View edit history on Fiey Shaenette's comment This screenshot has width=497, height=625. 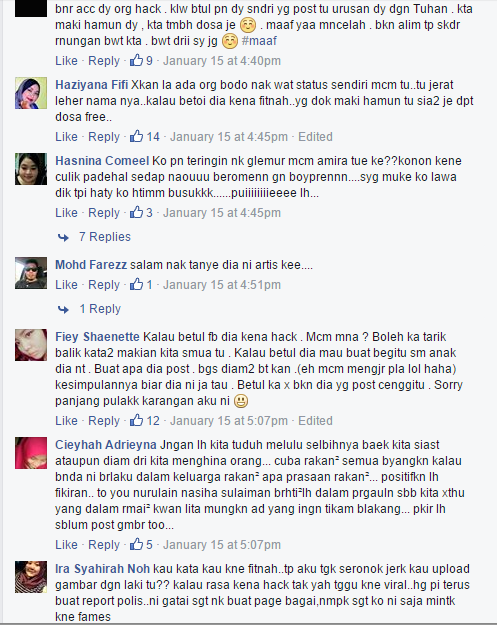[315, 421]
